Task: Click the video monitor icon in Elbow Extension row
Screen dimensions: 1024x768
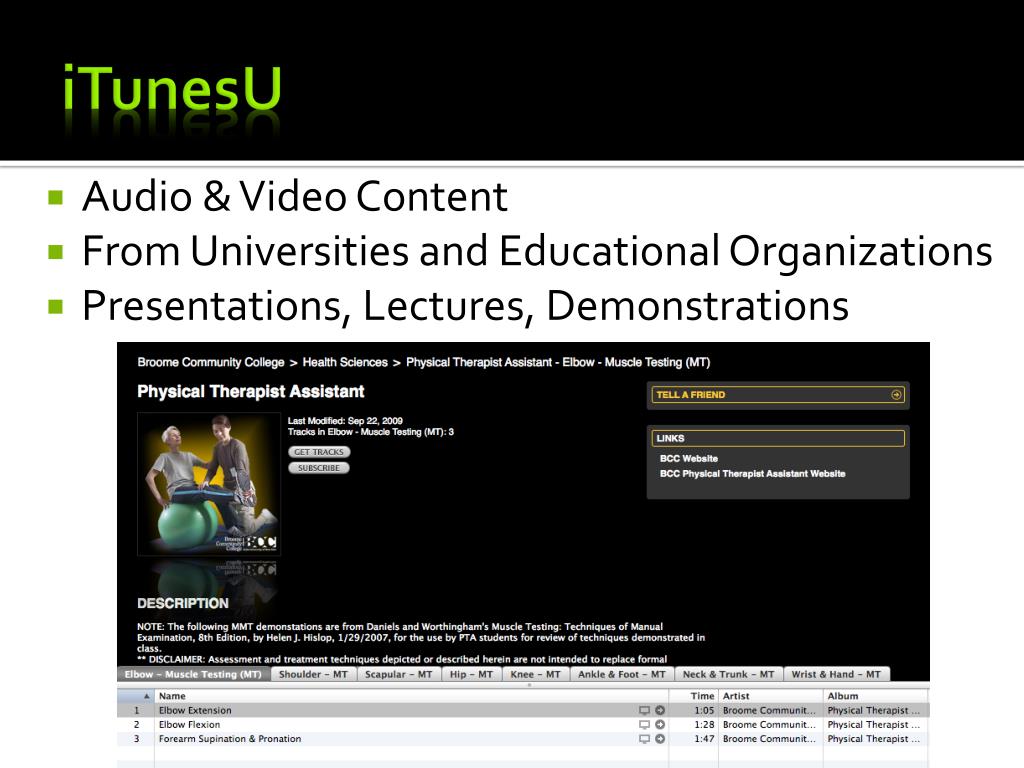Action: (644, 710)
